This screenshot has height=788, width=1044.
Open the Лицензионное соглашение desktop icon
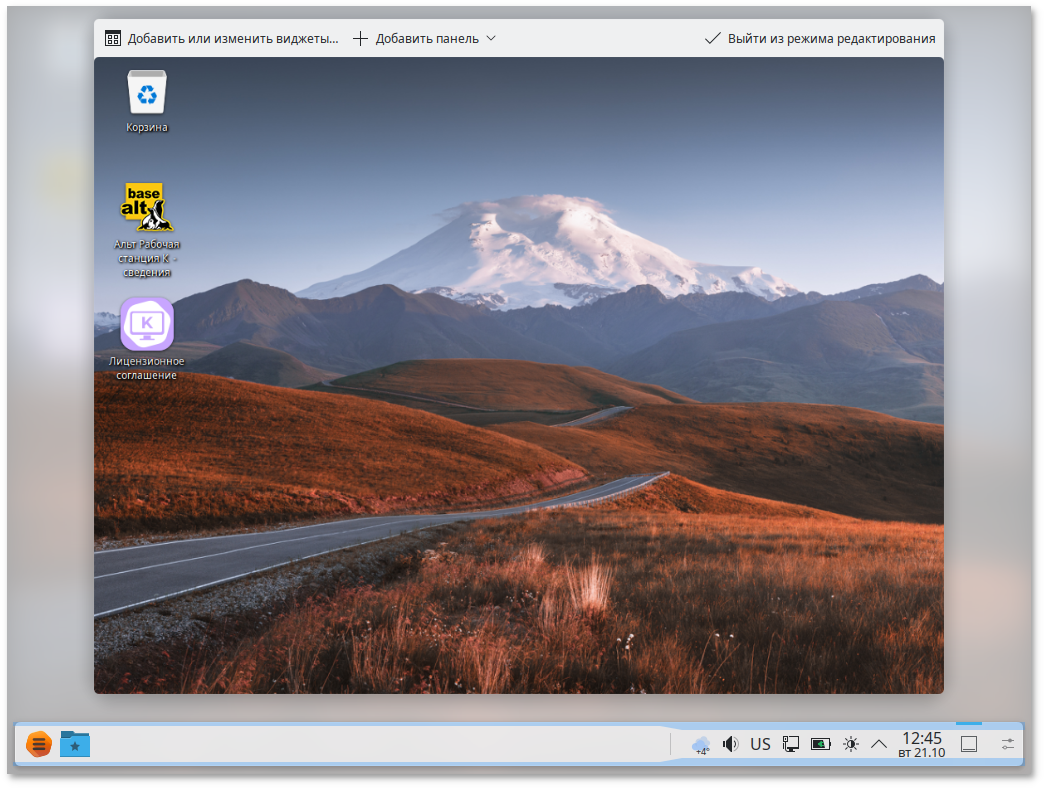147,325
